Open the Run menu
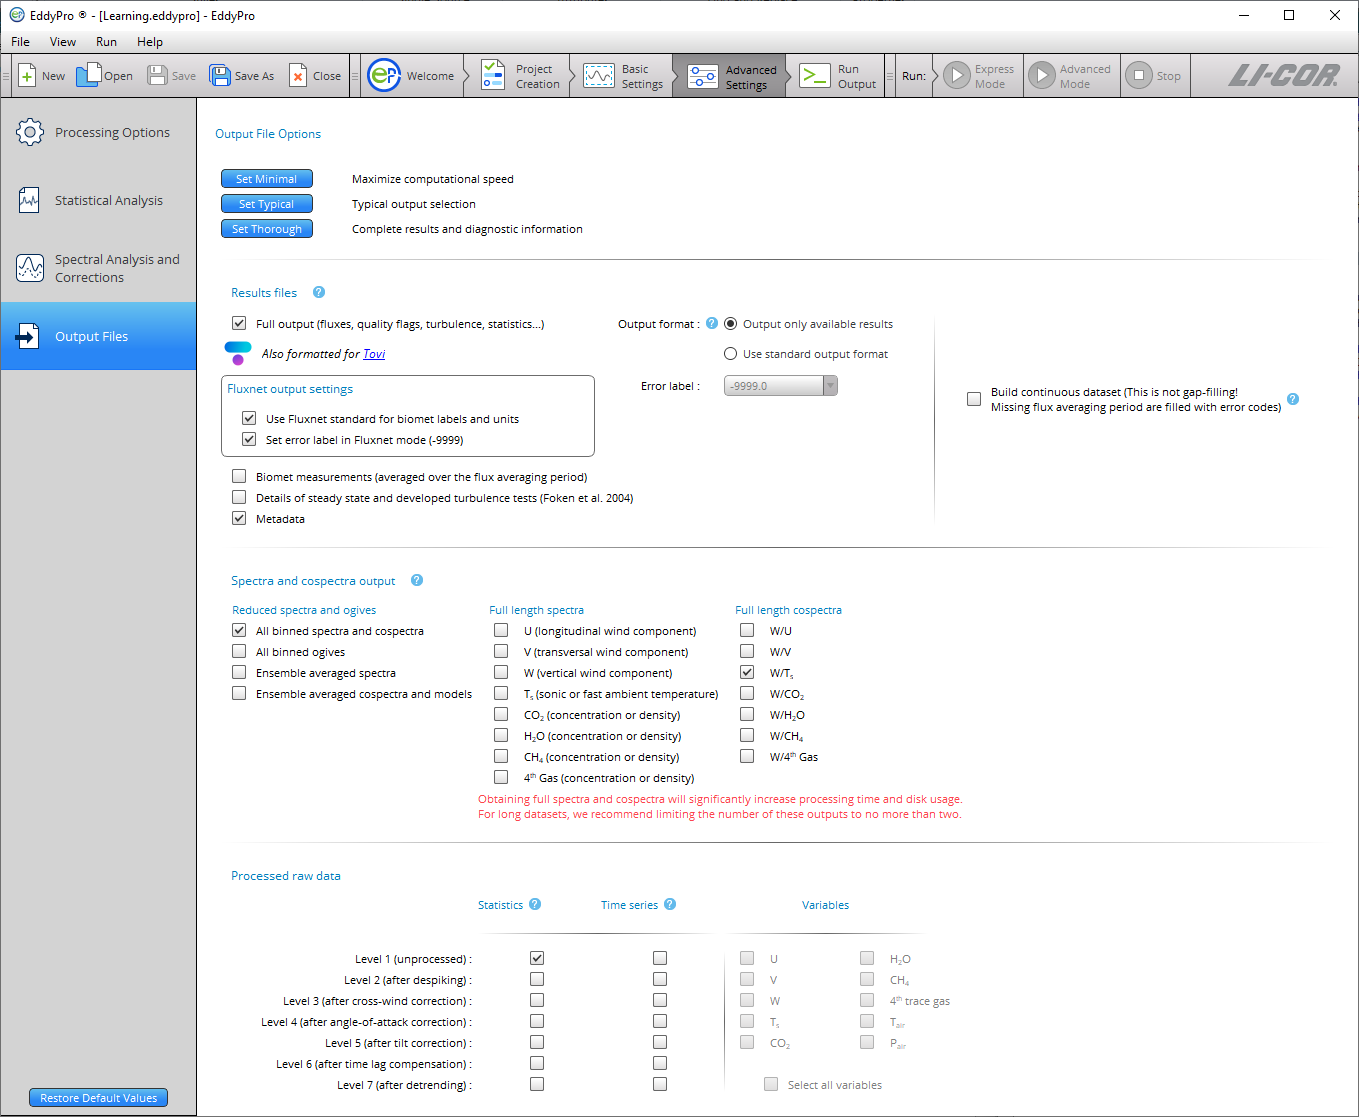The width and height of the screenshot is (1359, 1117). click(x=106, y=42)
